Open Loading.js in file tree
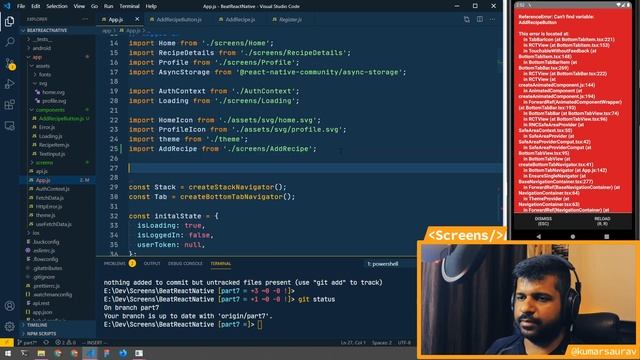Image resolution: width=640 pixels, height=360 pixels. click(x=51, y=136)
